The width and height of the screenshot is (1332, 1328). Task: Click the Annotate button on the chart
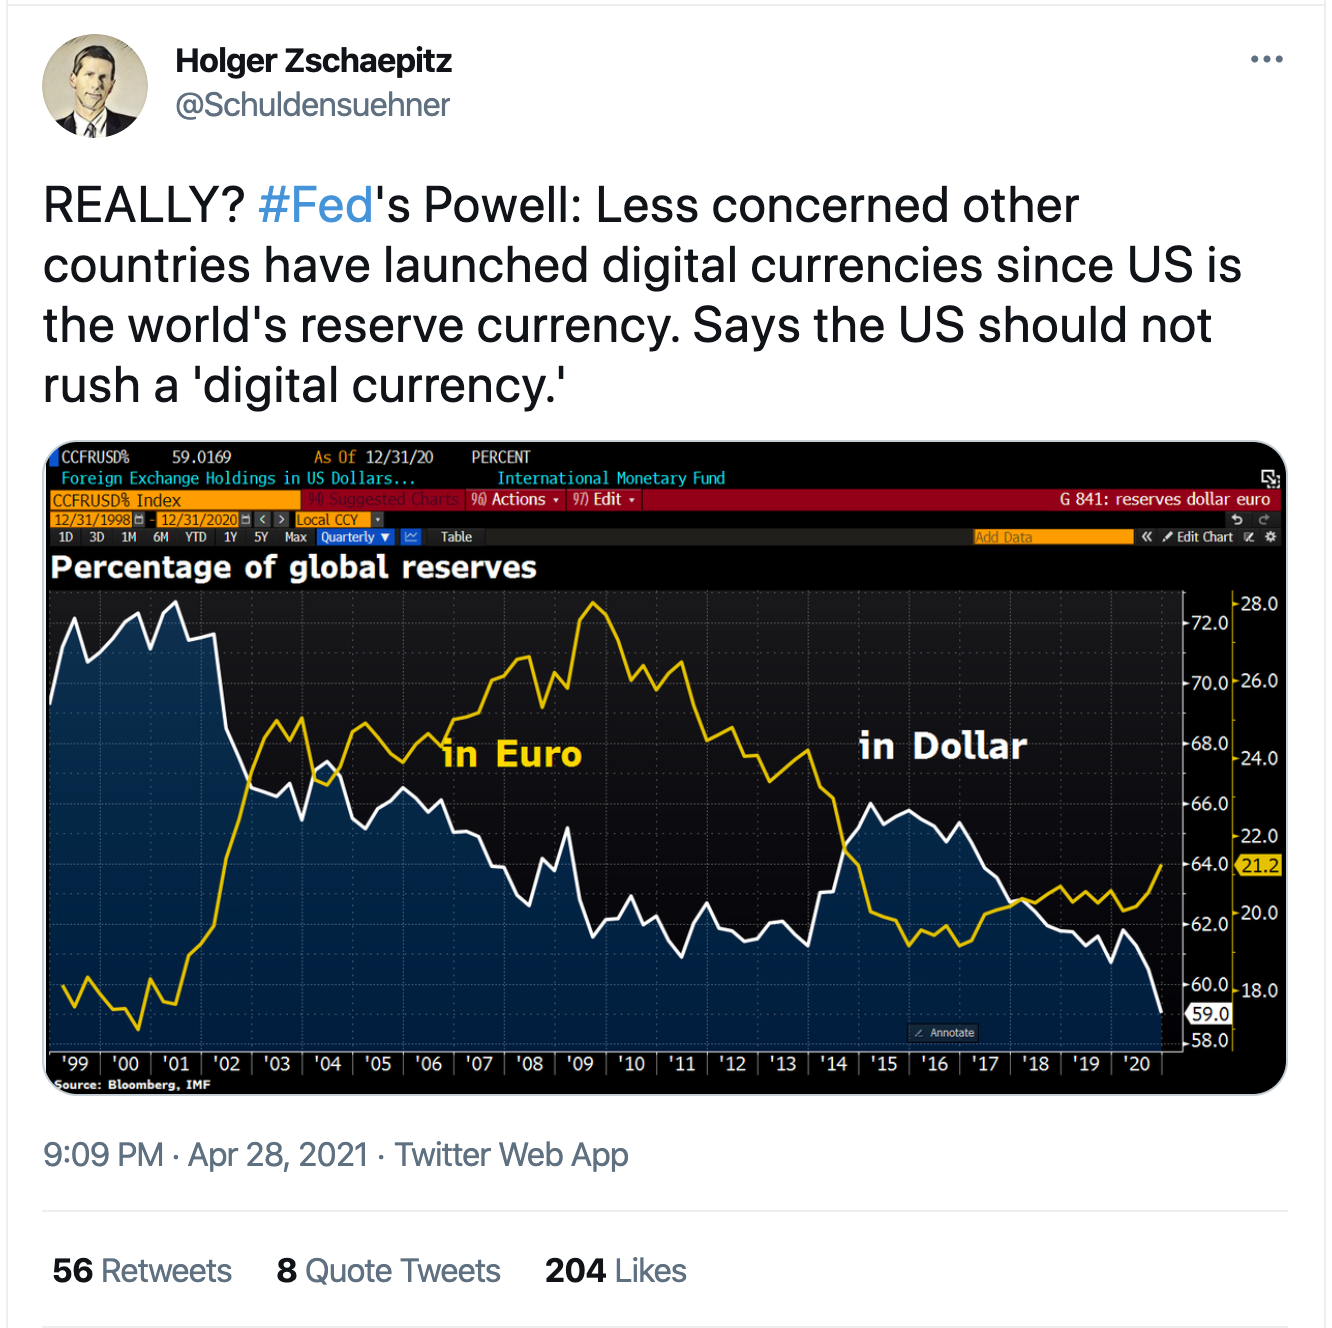click(x=944, y=1033)
